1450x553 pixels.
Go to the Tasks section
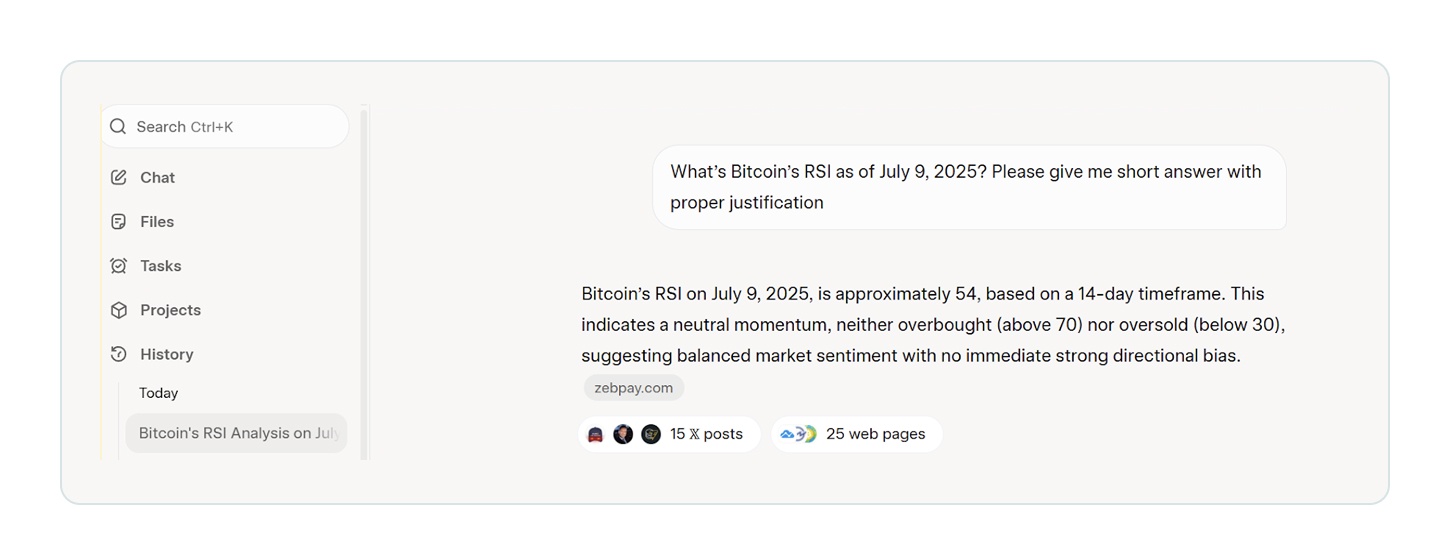coord(160,266)
